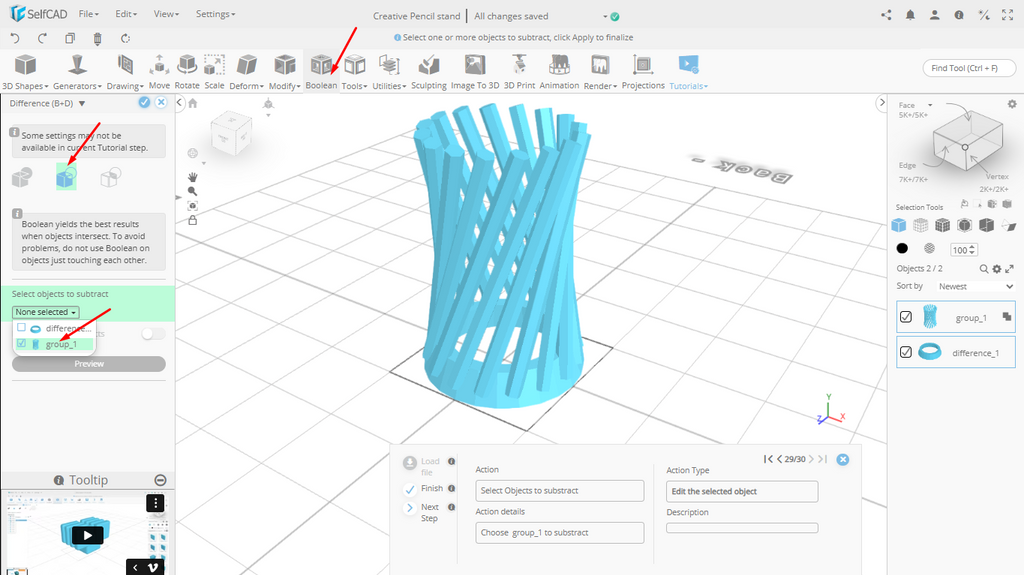The width and height of the screenshot is (1024, 575).
Task: Select the pan hand tool
Action: (193, 177)
